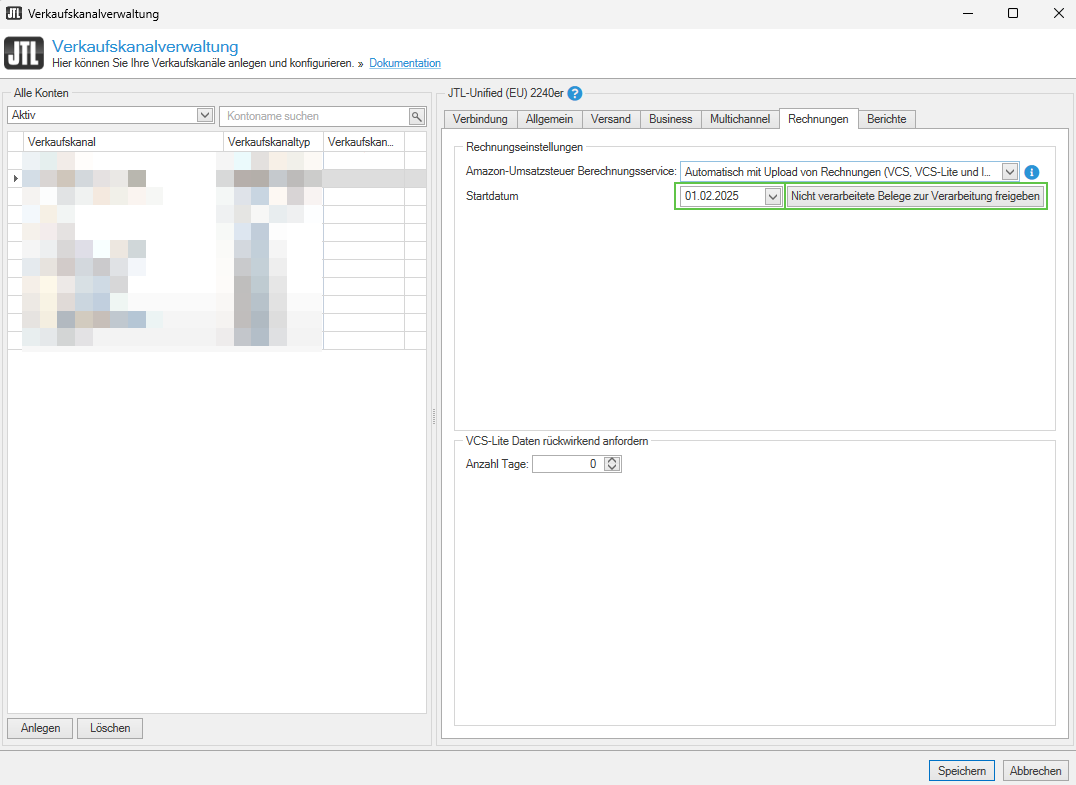Click the Anzahl Tage spinner arrows

click(613, 464)
